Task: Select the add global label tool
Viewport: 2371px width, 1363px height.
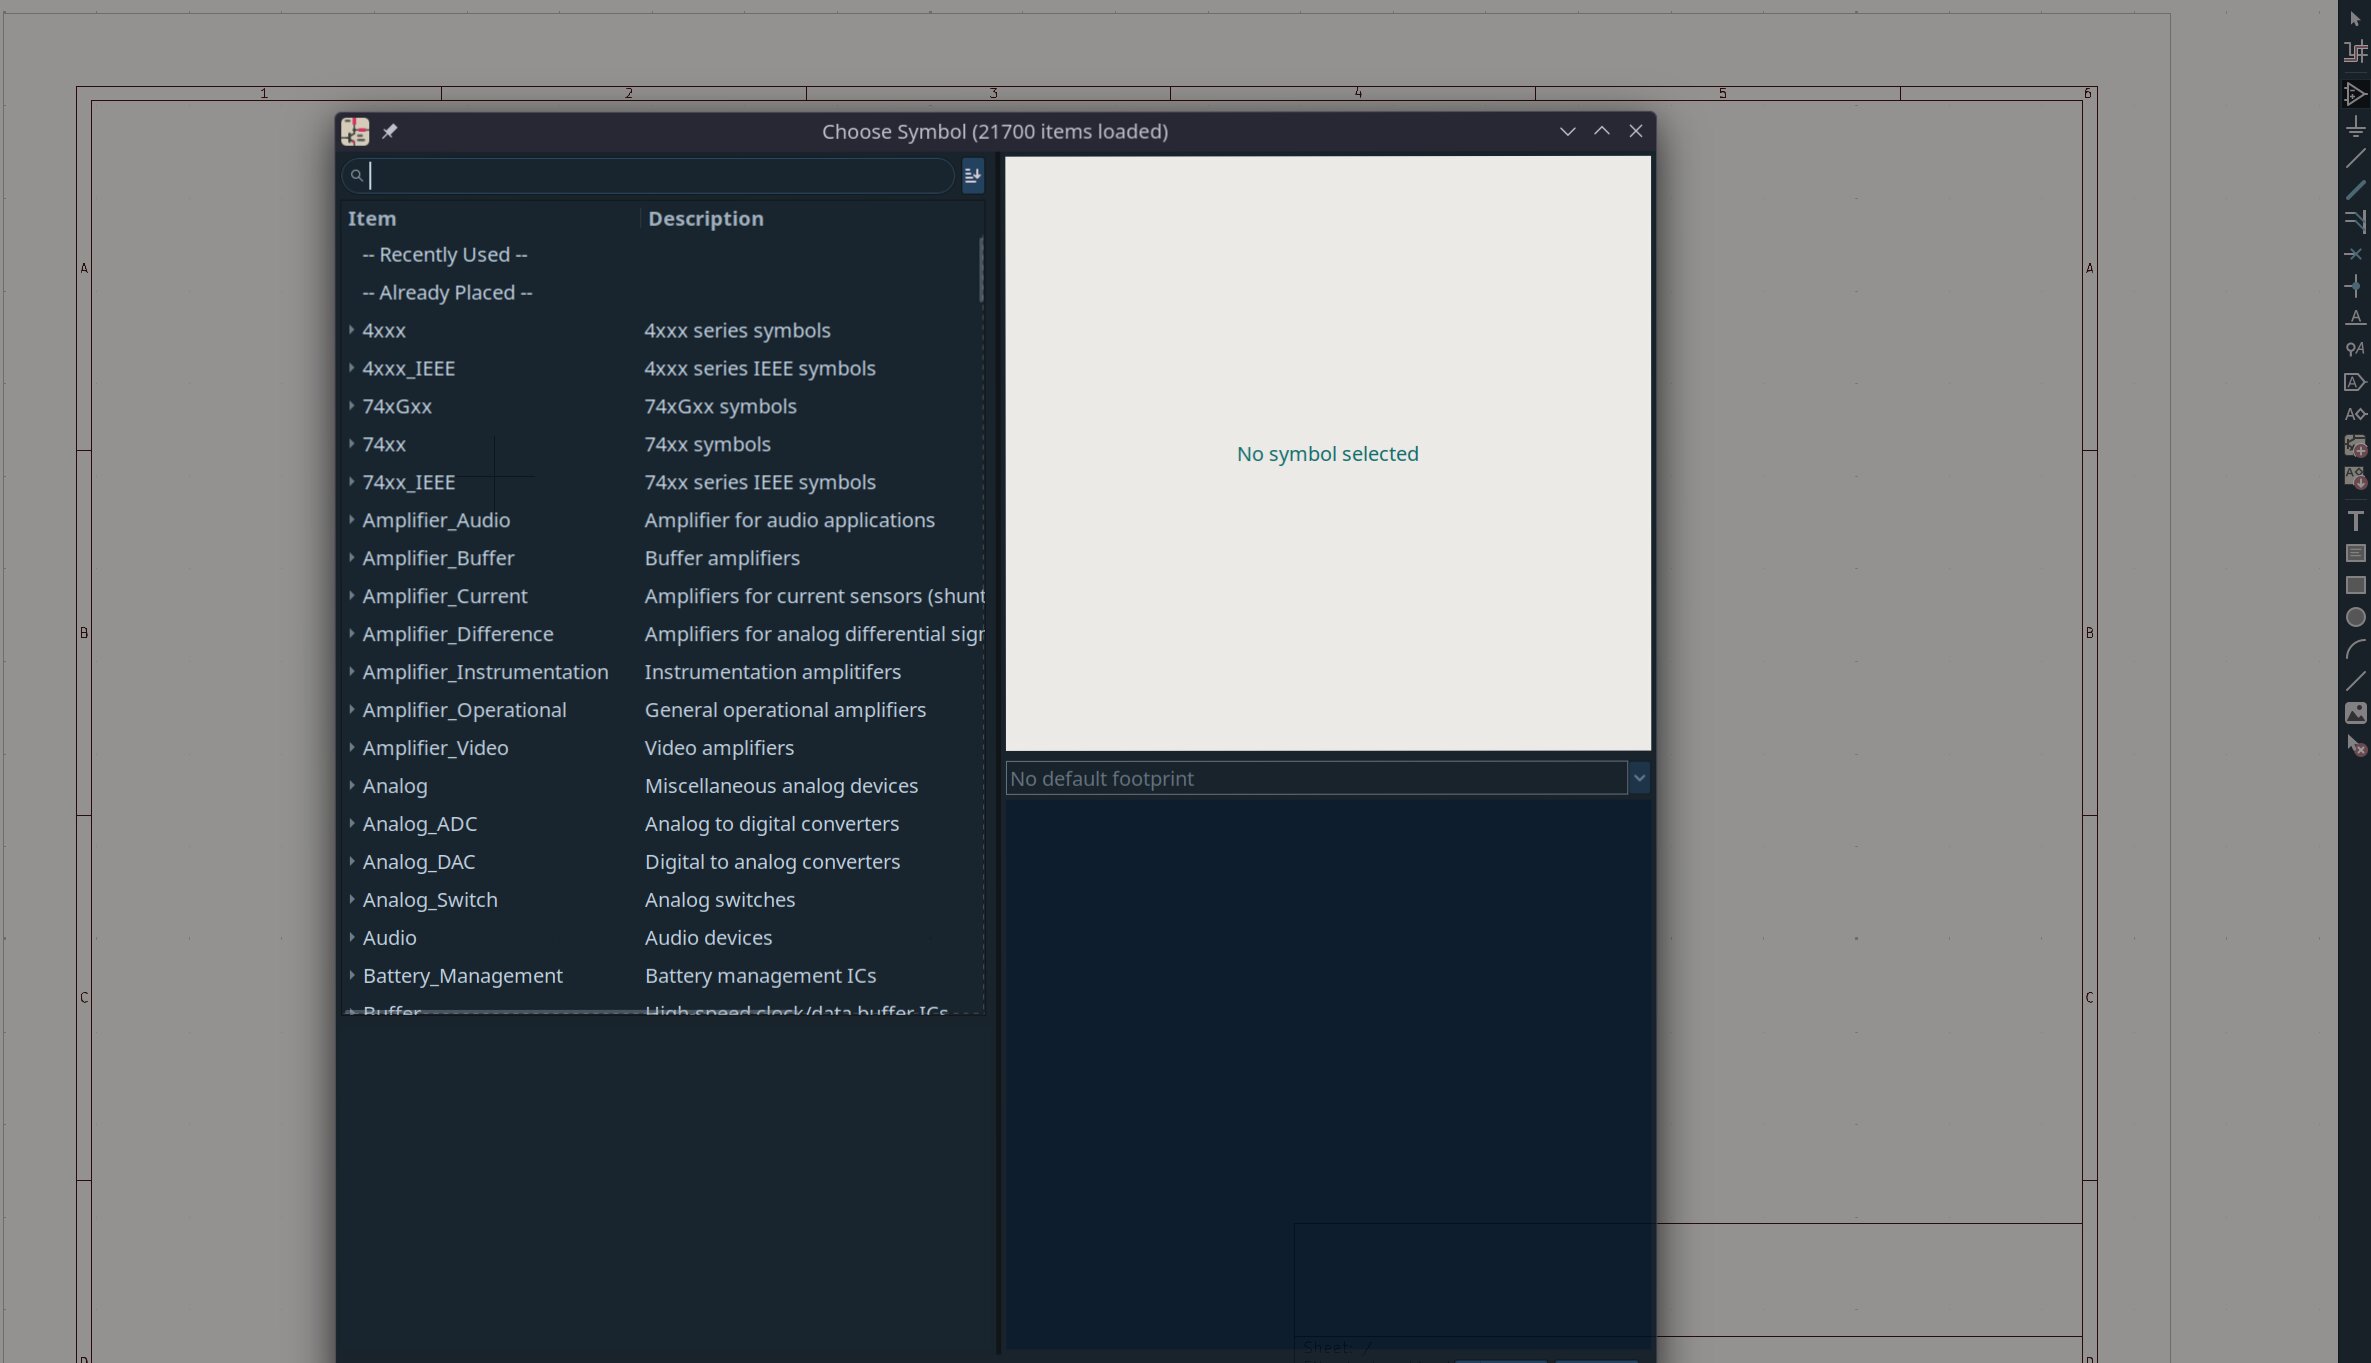Action: (2355, 382)
